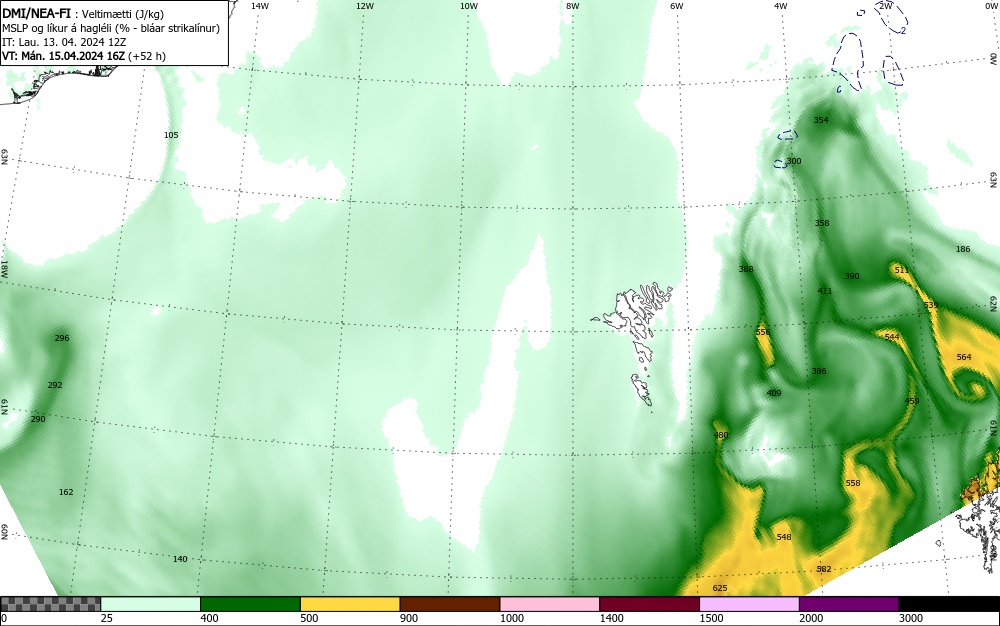
Task: Click the legend scale label '3000'
Action: 911,618
